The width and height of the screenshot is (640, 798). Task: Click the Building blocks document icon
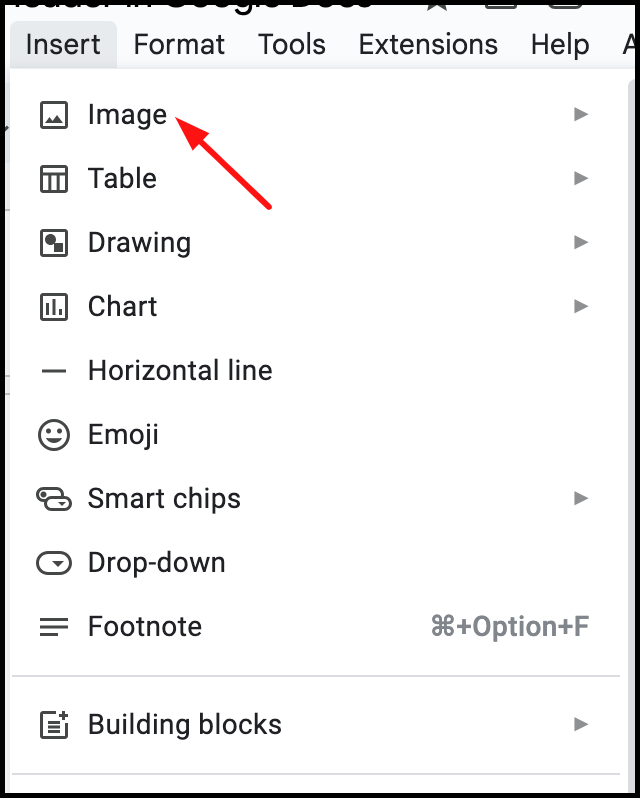[53, 725]
